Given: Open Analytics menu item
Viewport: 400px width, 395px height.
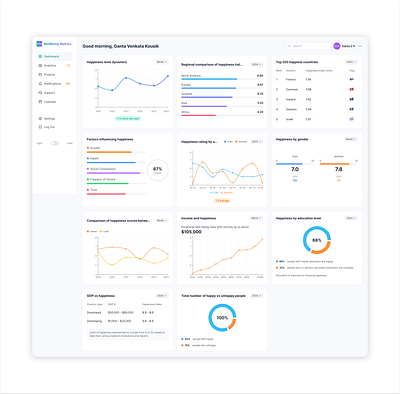Looking at the screenshot, I should 54,66.
